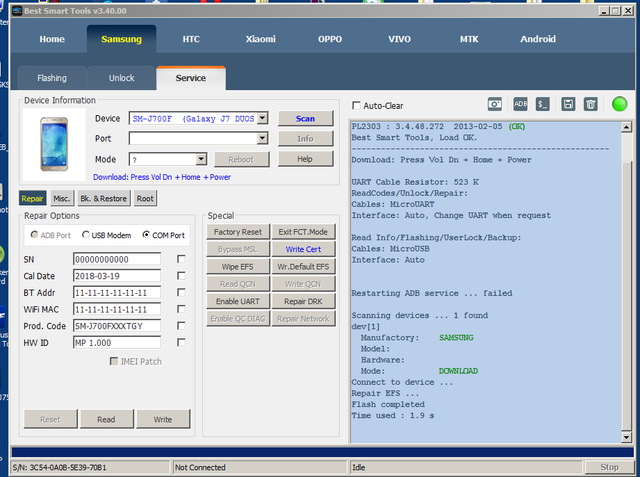Save log with the floppy icon
Image resolution: width=640 pixels, height=477 pixels.
coord(568,104)
